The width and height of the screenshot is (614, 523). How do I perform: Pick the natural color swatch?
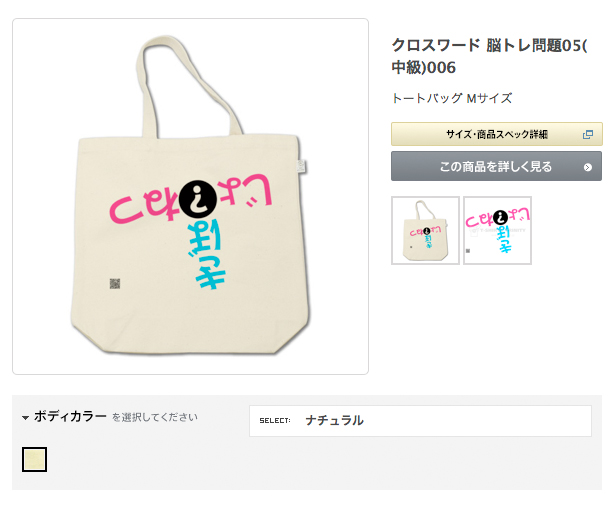[x=34, y=459]
